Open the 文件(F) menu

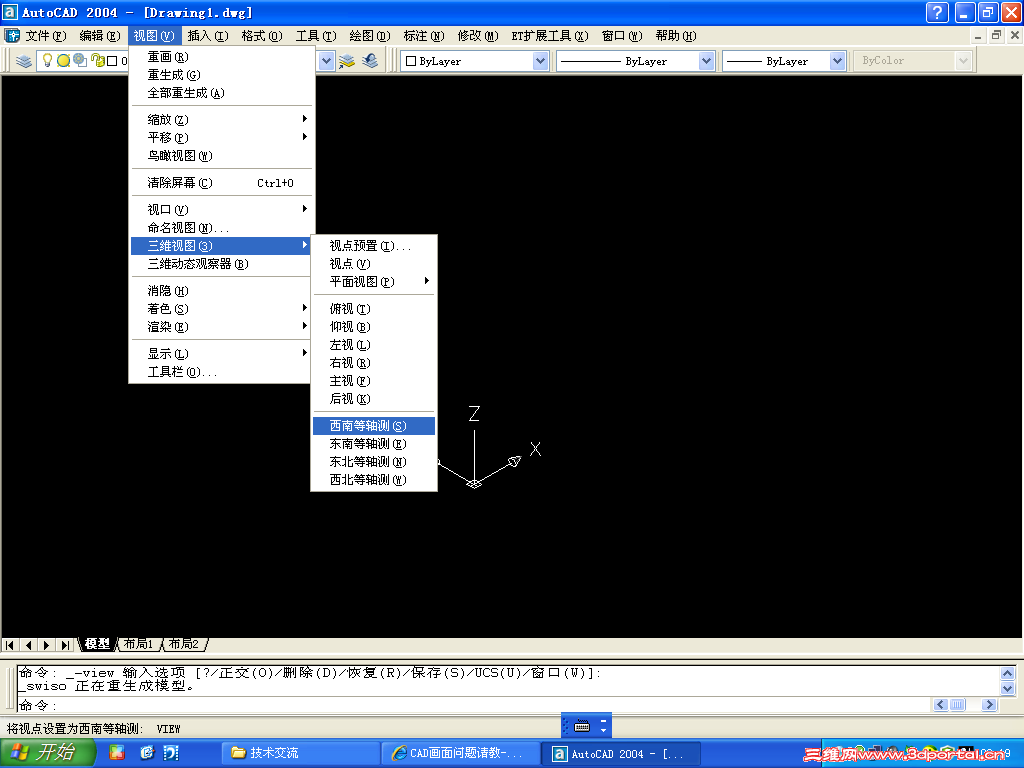coord(45,36)
